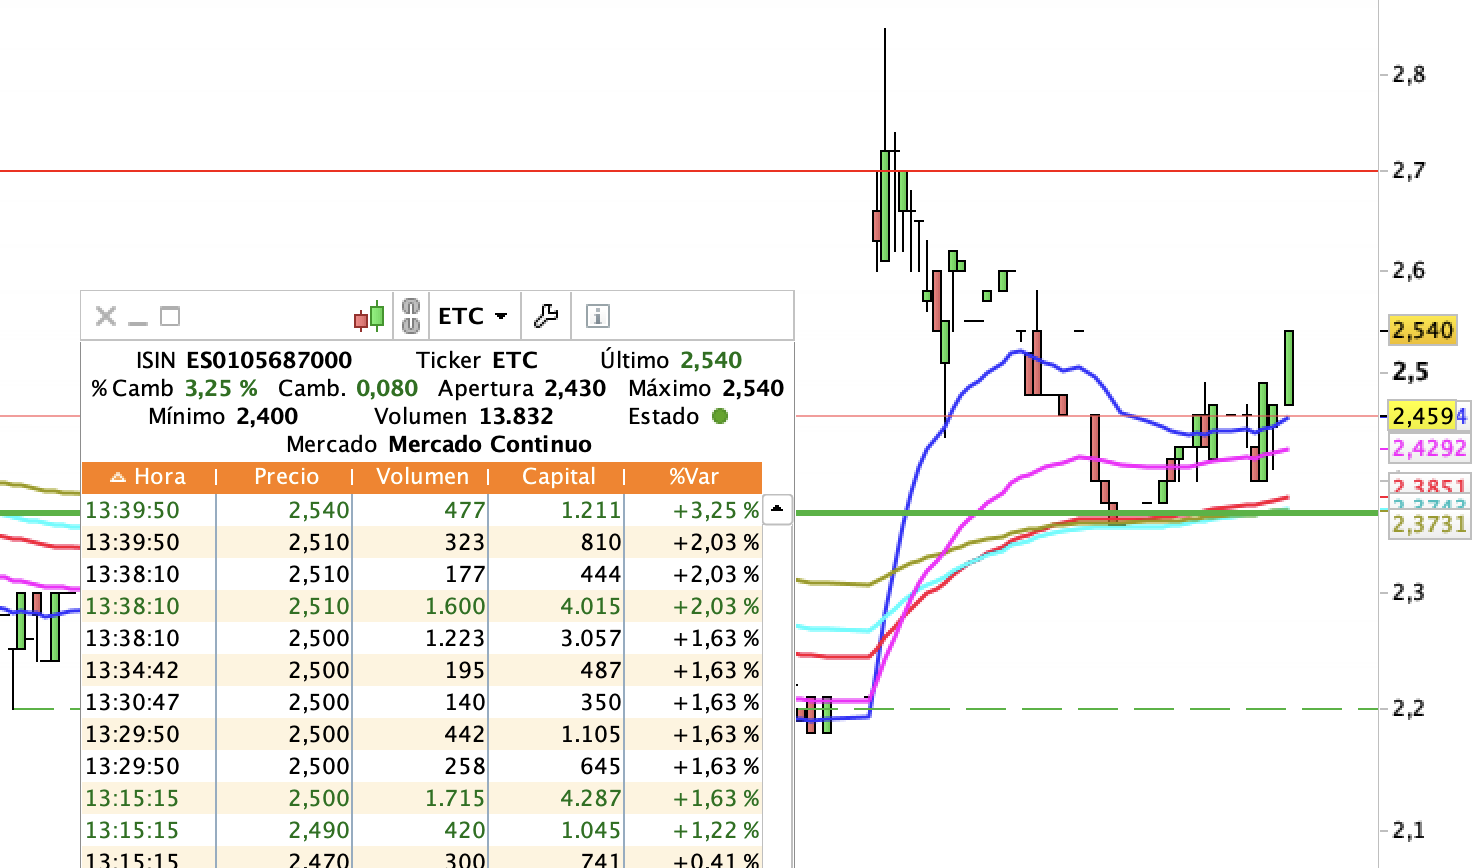
Task: Close the ETC trades panel
Action: pyautogui.click(x=105, y=316)
